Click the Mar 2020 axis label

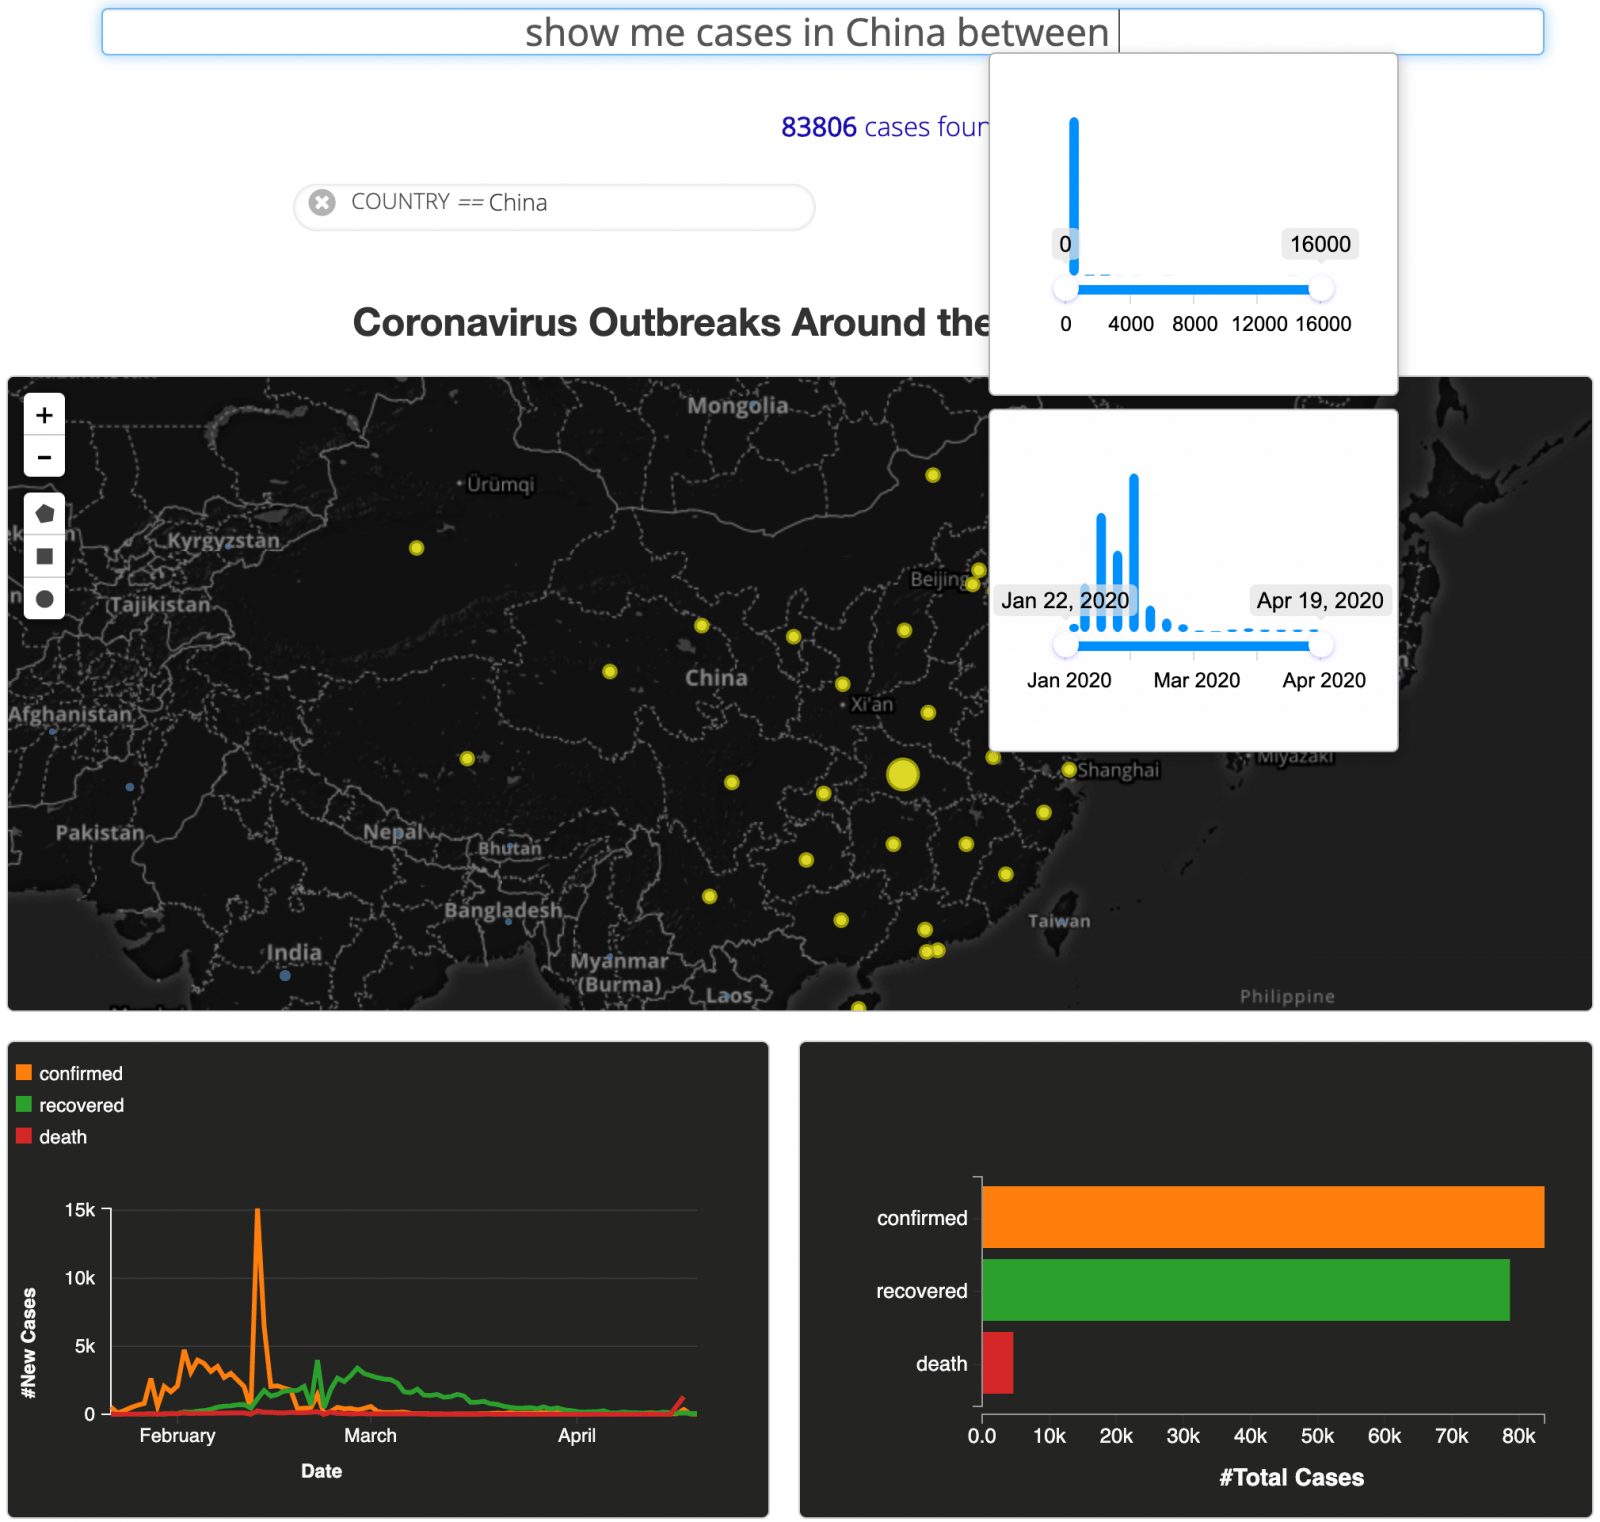(1196, 680)
